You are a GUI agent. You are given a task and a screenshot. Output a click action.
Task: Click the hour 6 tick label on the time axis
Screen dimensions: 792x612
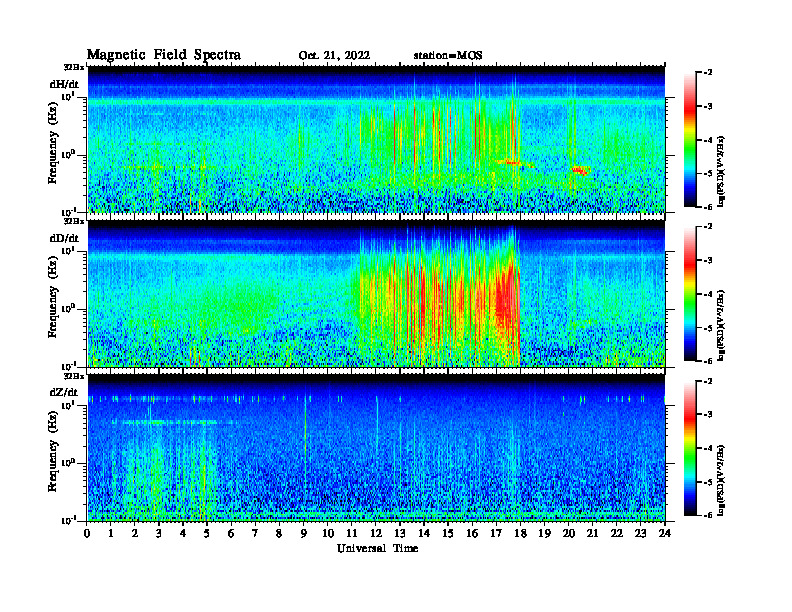231,534
